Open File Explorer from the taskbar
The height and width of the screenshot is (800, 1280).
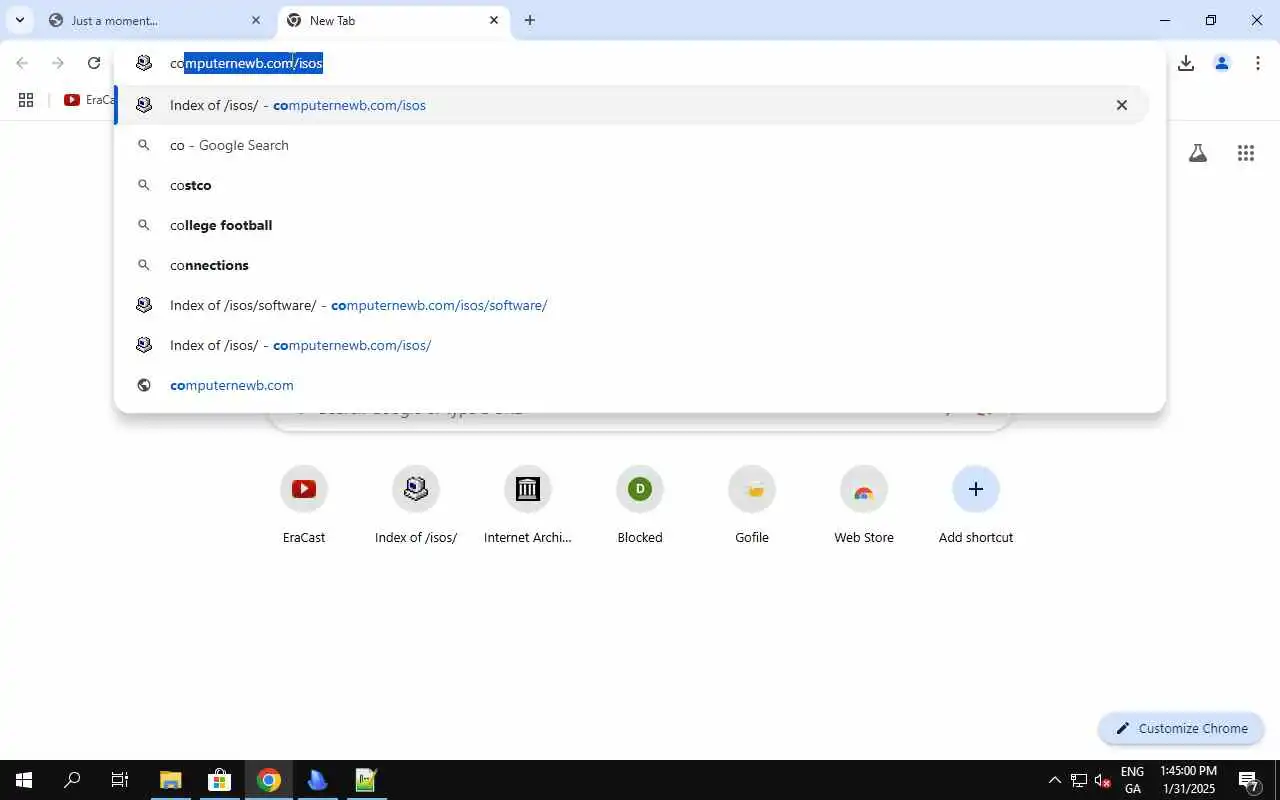171,780
